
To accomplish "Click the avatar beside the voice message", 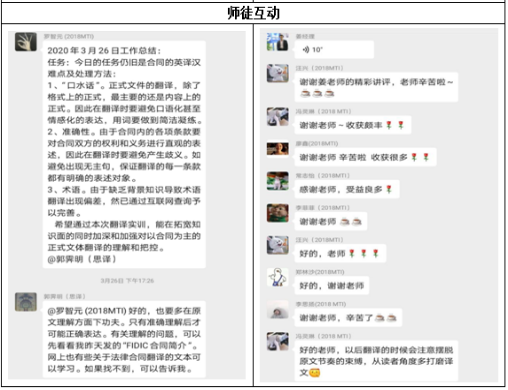I will 278,42.
